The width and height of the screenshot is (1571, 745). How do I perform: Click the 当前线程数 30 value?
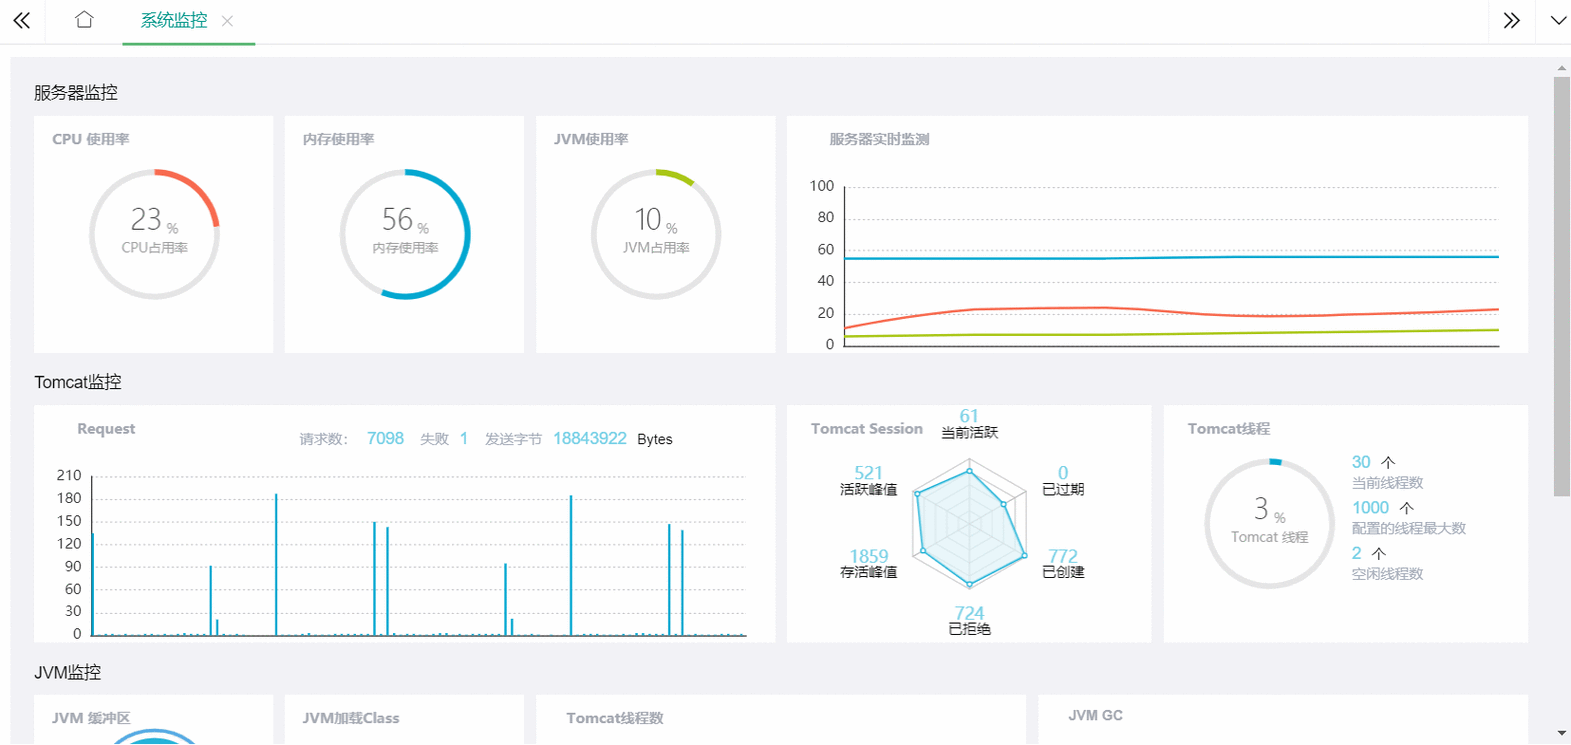1361,462
